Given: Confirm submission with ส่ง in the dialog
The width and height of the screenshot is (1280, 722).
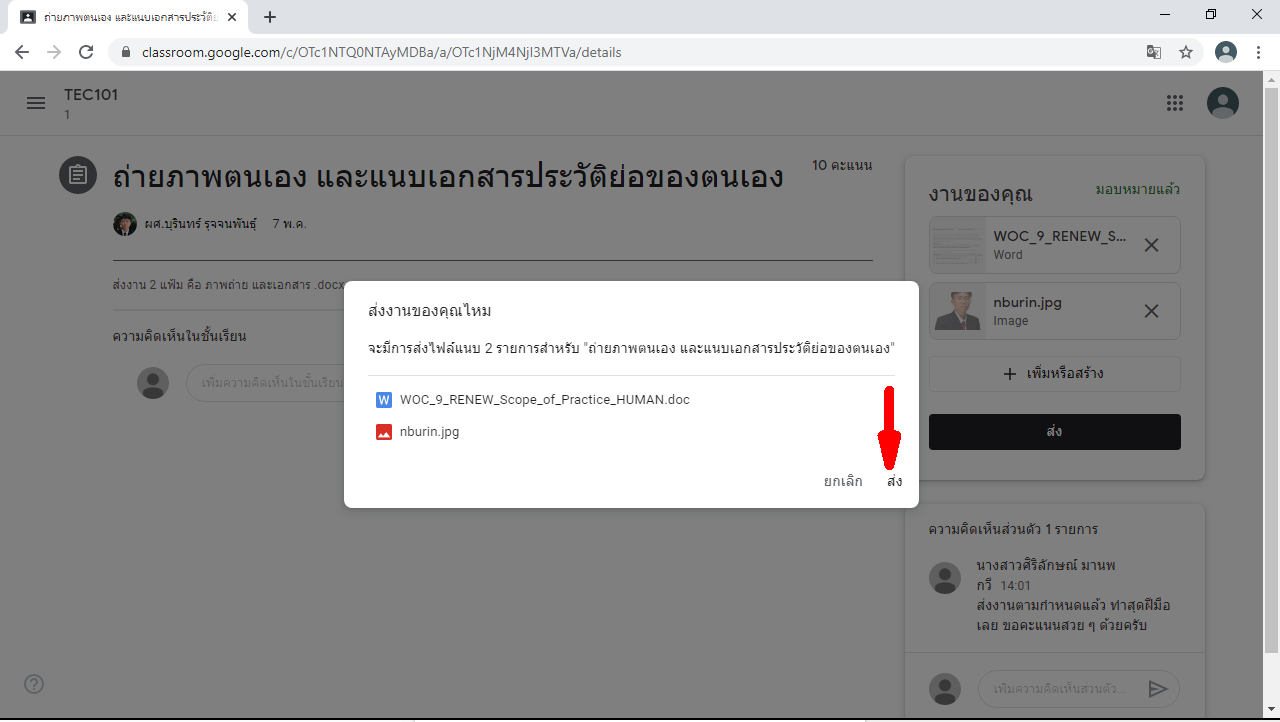Looking at the screenshot, I should tap(894, 482).
